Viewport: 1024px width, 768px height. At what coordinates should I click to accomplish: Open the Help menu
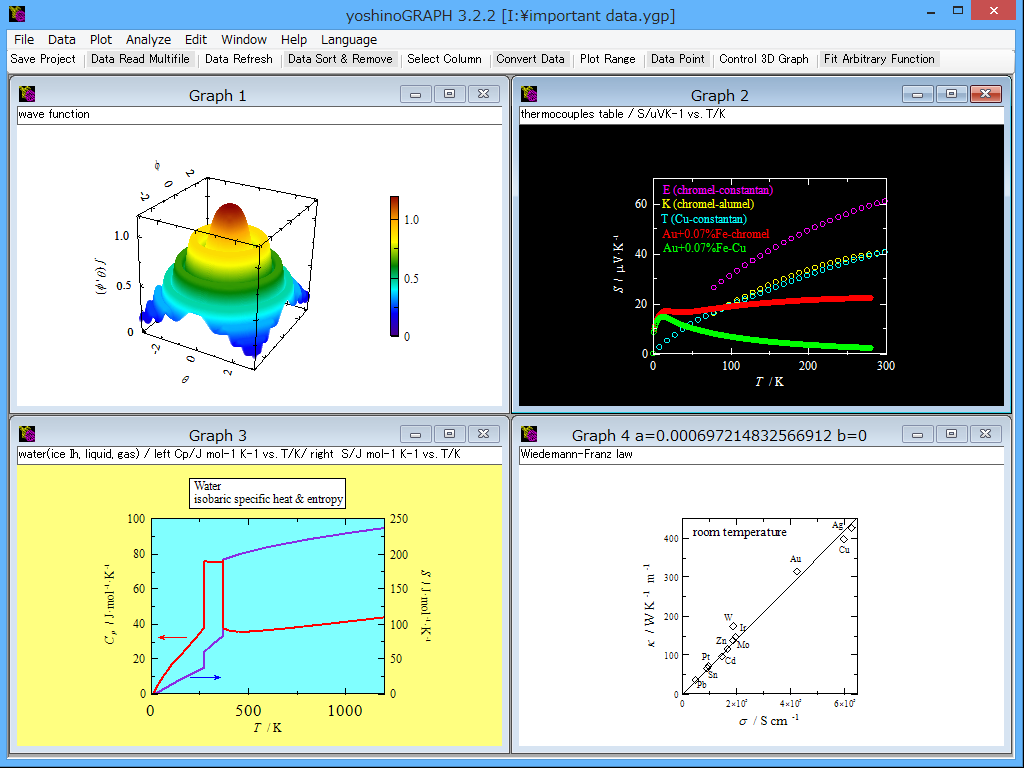[294, 40]
